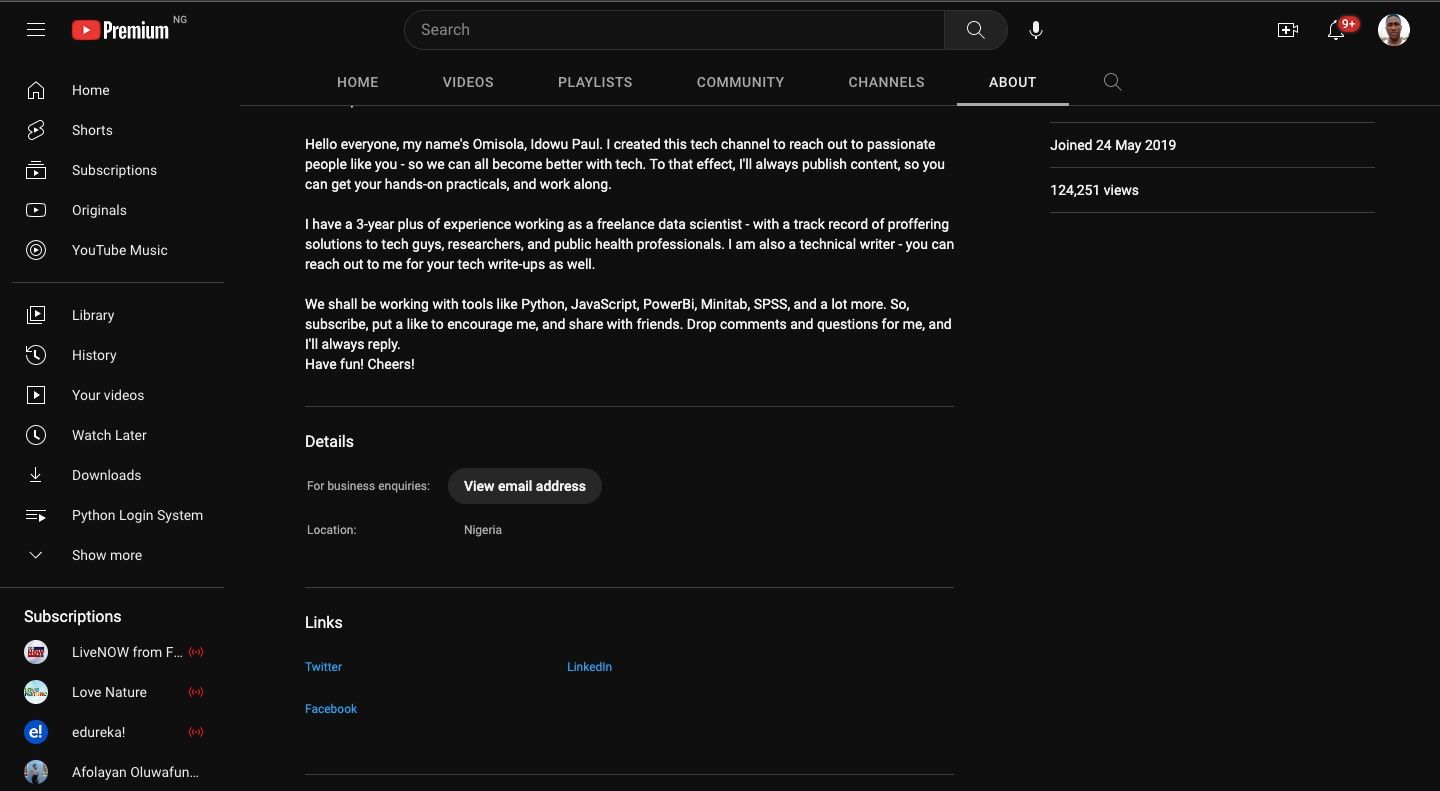Viewport: 1440px width, 791px height.
Task: Click the search magnifier button
Action: pos(975,30)
